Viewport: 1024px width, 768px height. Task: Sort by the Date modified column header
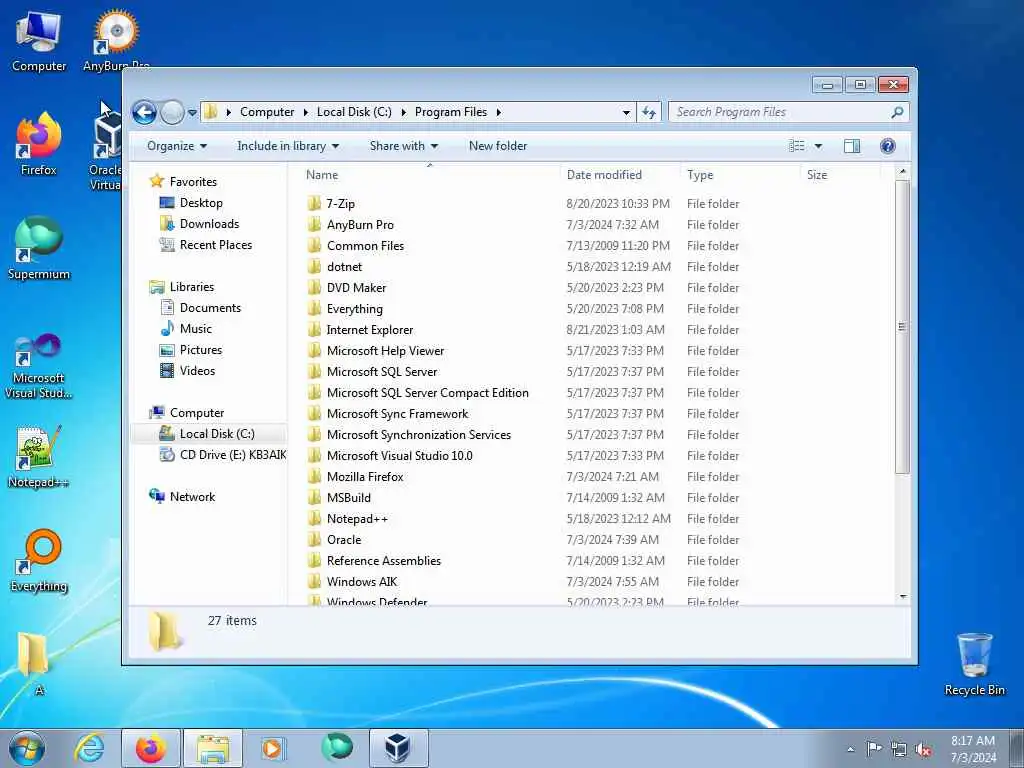click(x=620, y=175)
